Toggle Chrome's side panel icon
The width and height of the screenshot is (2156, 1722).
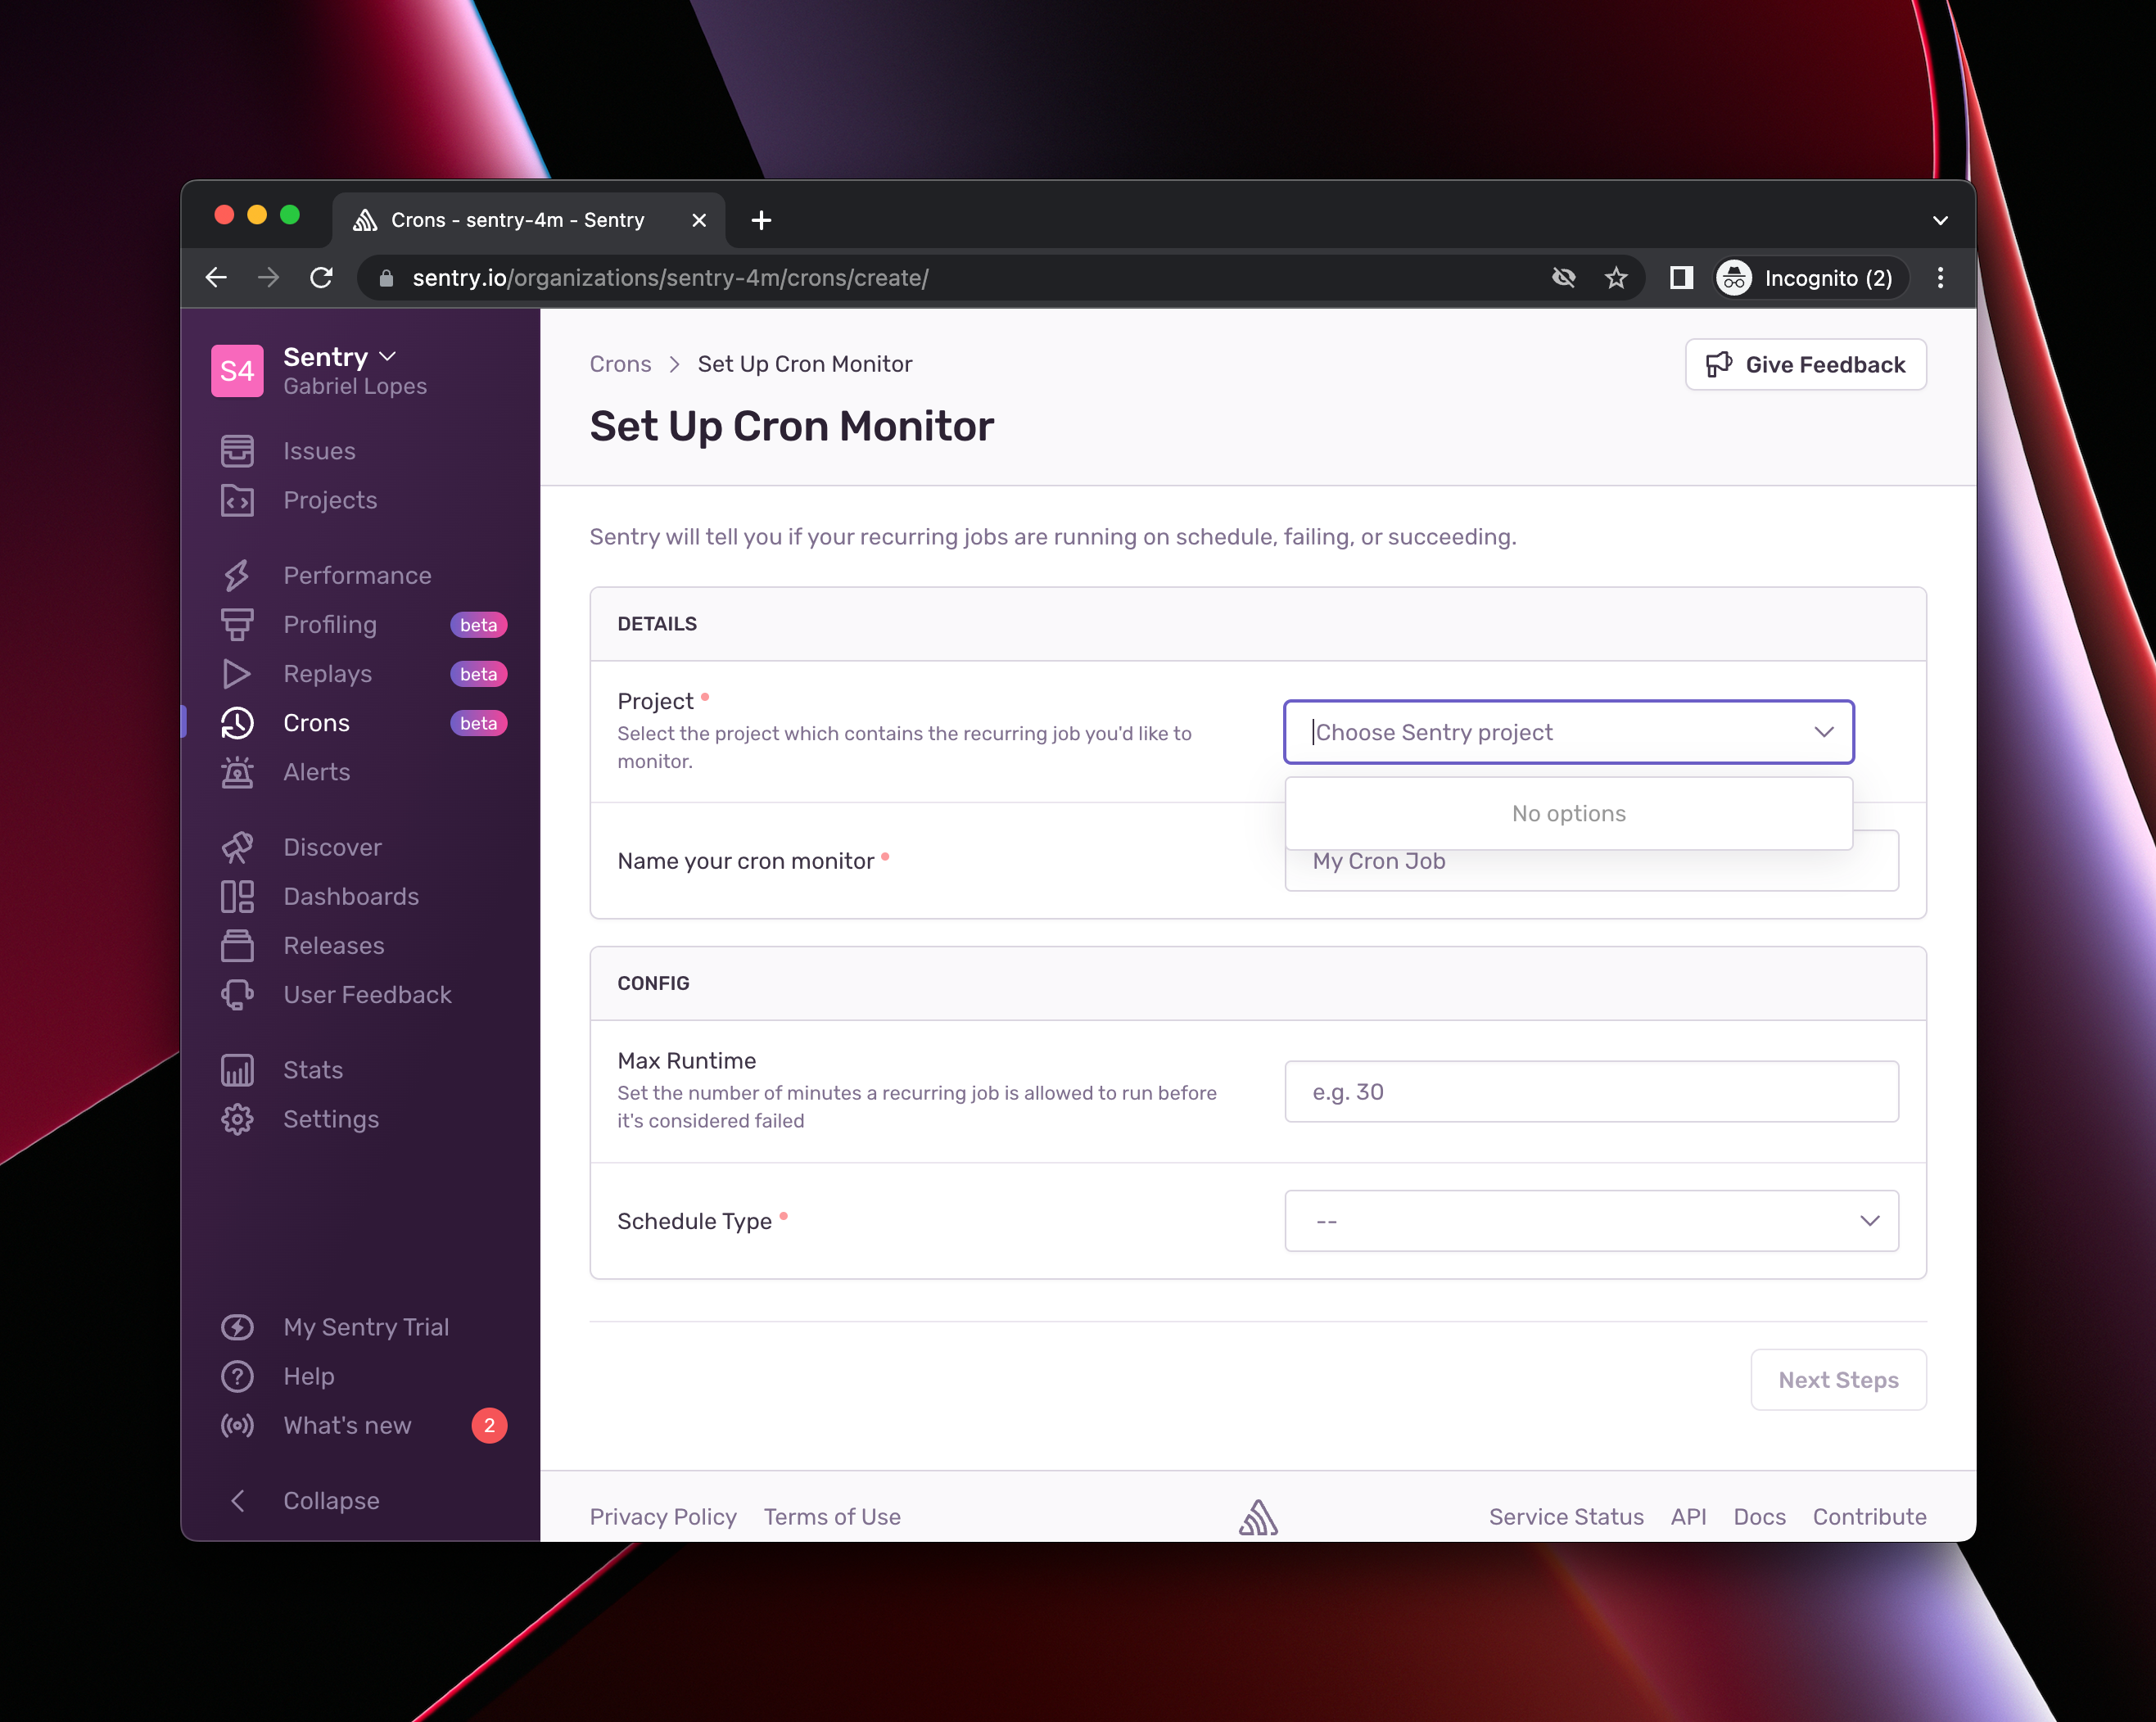click(x=1681, y=278)
